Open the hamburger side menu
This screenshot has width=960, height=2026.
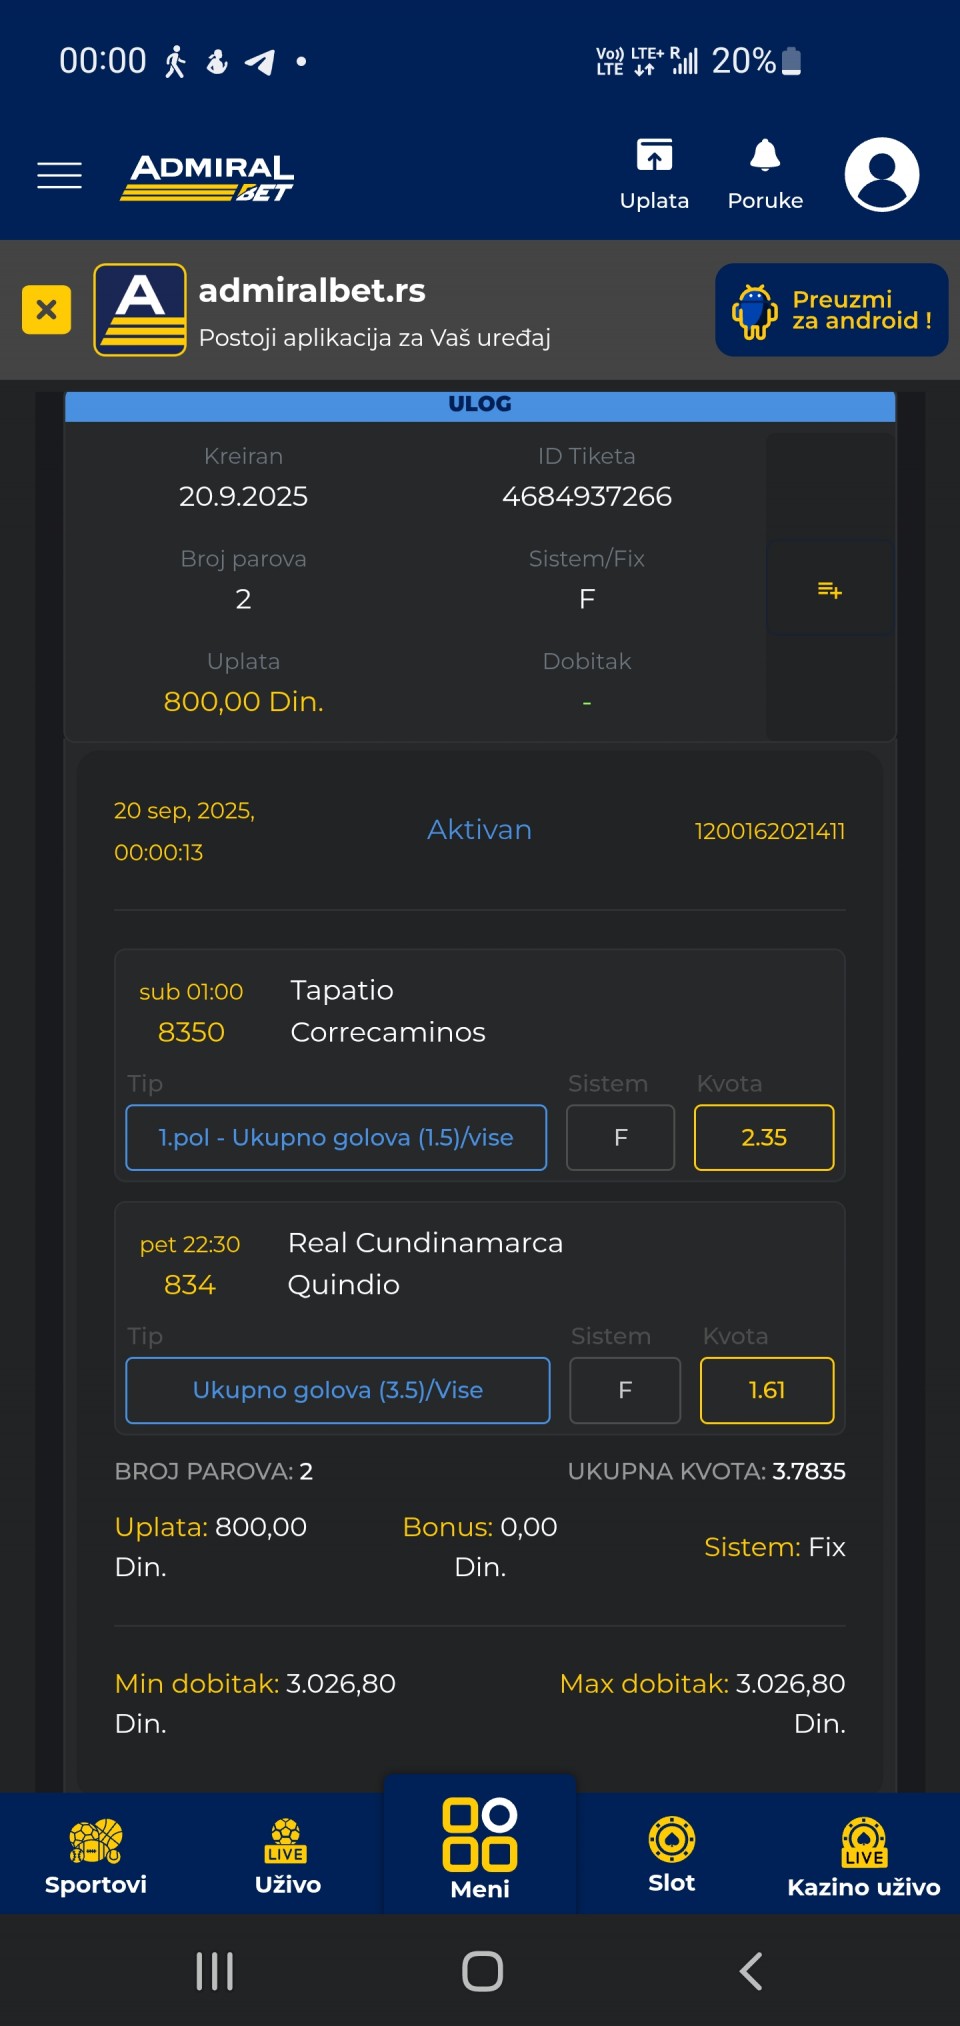[x=59, y=175]
